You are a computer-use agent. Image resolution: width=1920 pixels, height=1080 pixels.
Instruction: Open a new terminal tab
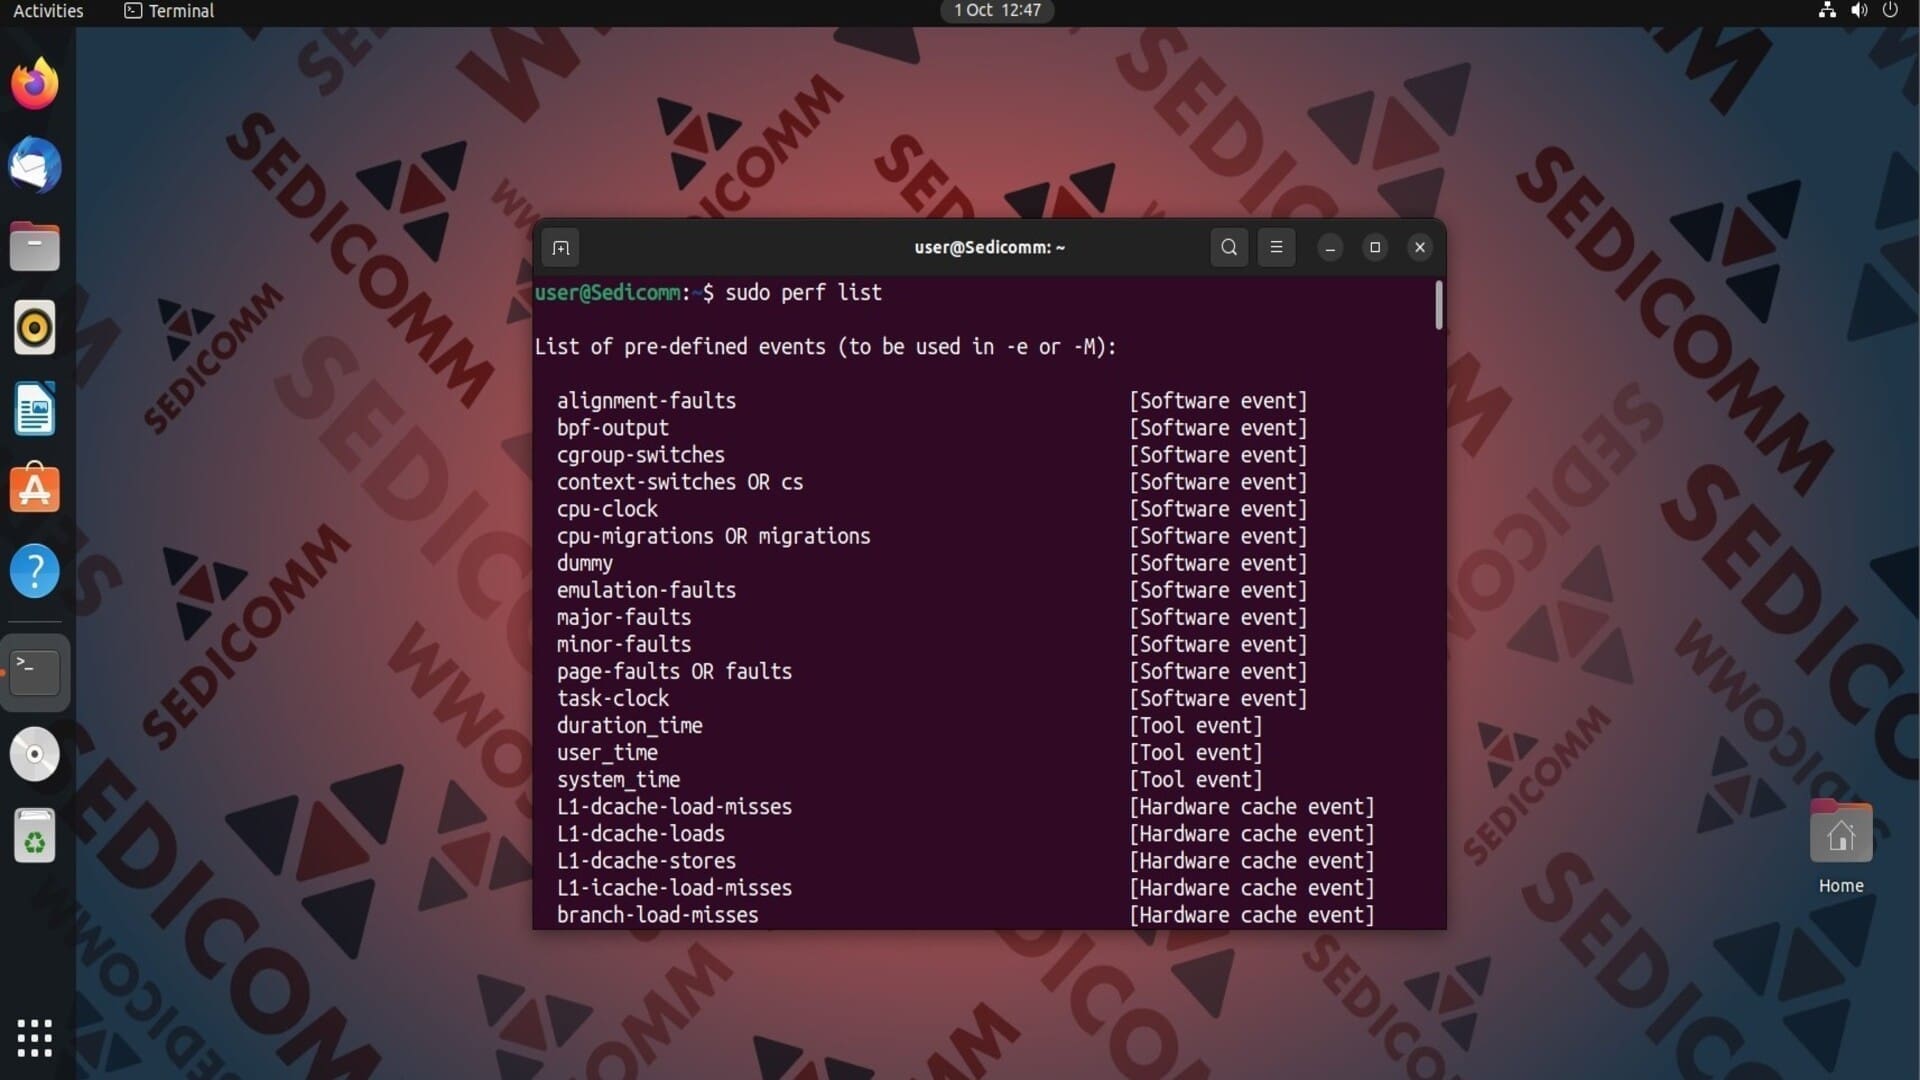[x=561, y=248]
